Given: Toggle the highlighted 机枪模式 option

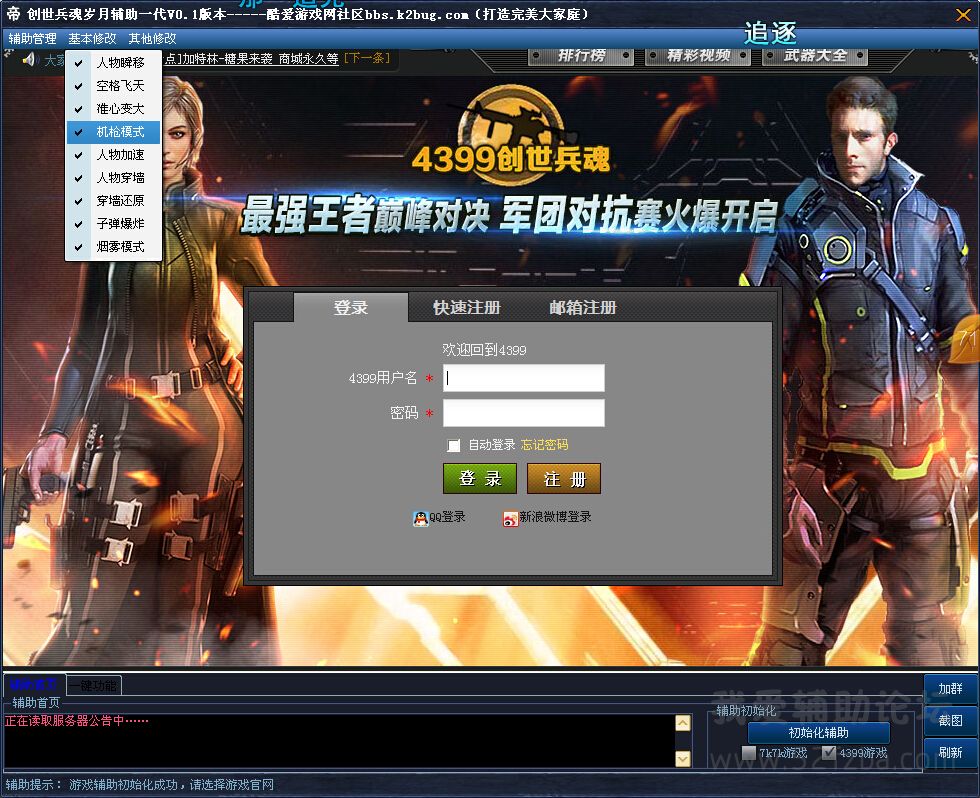Looking at the screenshot, I should (x=113, y=132).
